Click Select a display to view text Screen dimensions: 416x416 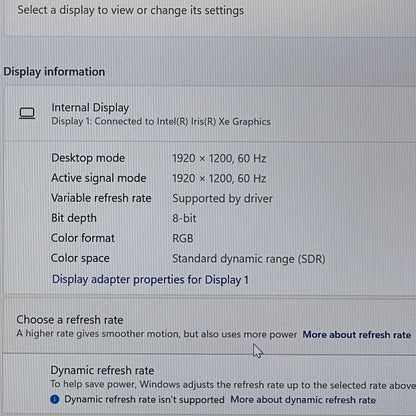(x=131, y=10)
